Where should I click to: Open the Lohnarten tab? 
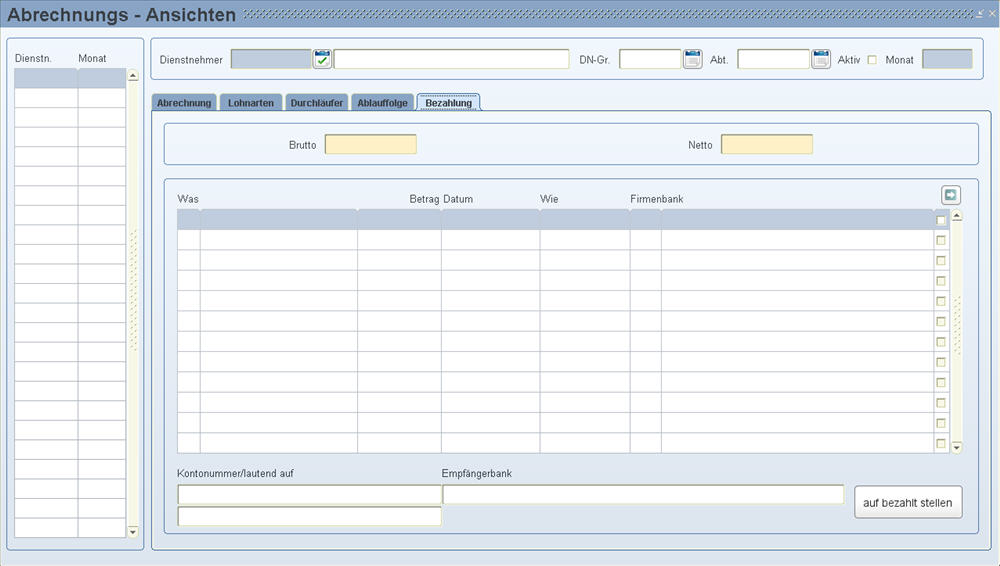click(x=251, y=103)
